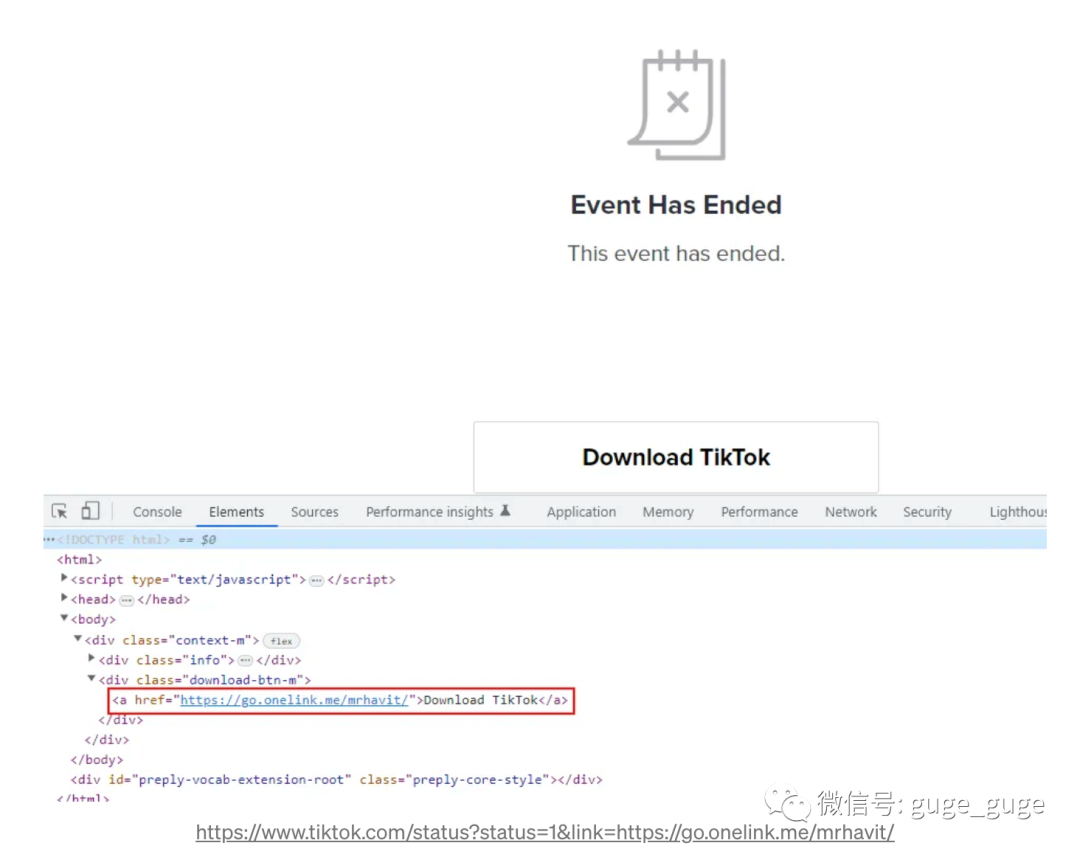
Task: Expand the script type text/javascript node
Action: click(64, 578)
